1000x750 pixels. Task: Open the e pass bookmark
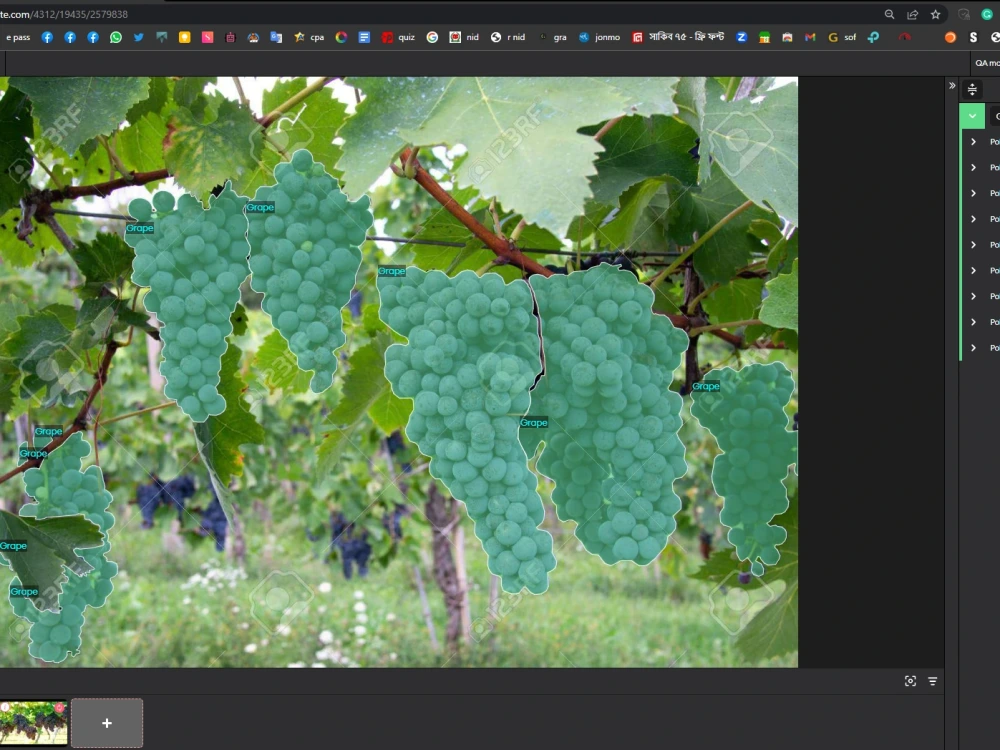(18, 37)
